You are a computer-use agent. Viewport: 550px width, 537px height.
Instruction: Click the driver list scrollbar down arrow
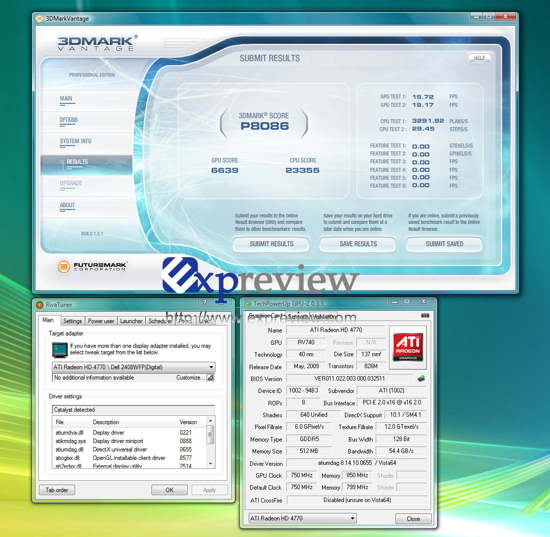click(210, 464)
